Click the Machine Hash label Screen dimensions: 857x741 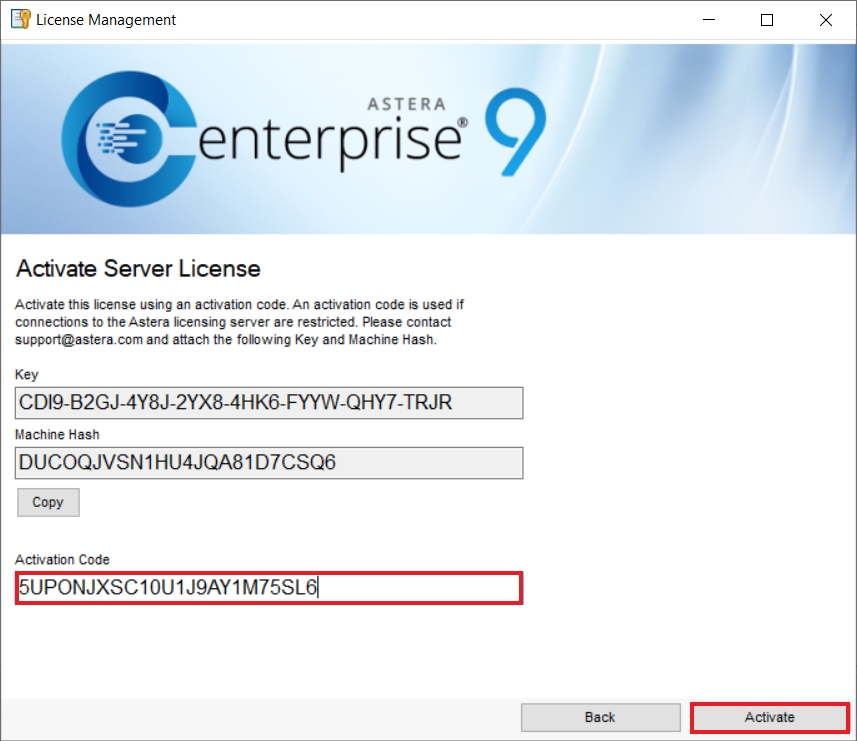click(57, 434)
